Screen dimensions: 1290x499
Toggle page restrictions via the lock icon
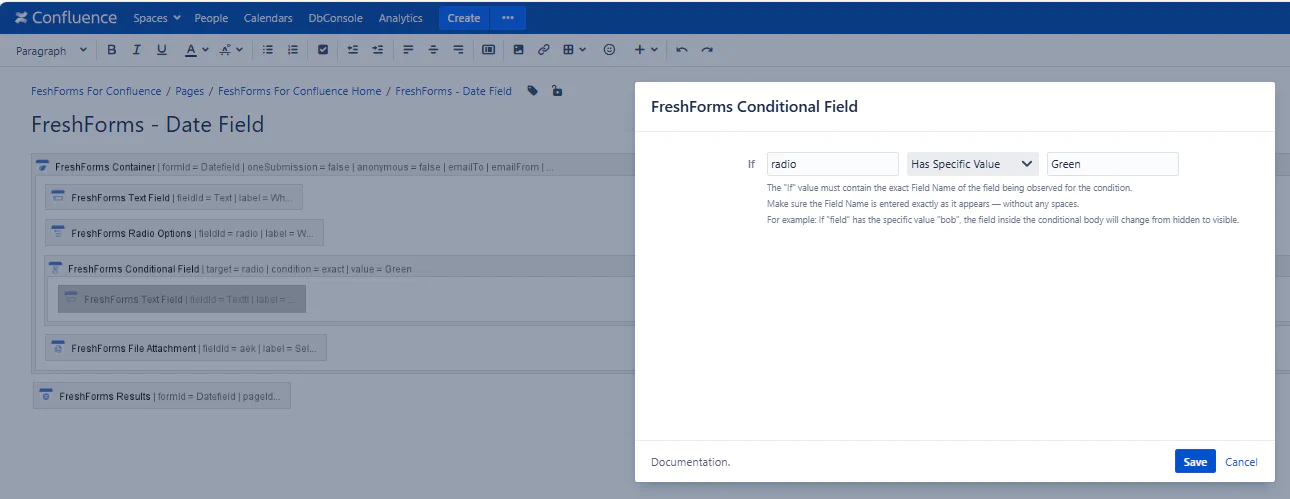click(x=557, y=91)
